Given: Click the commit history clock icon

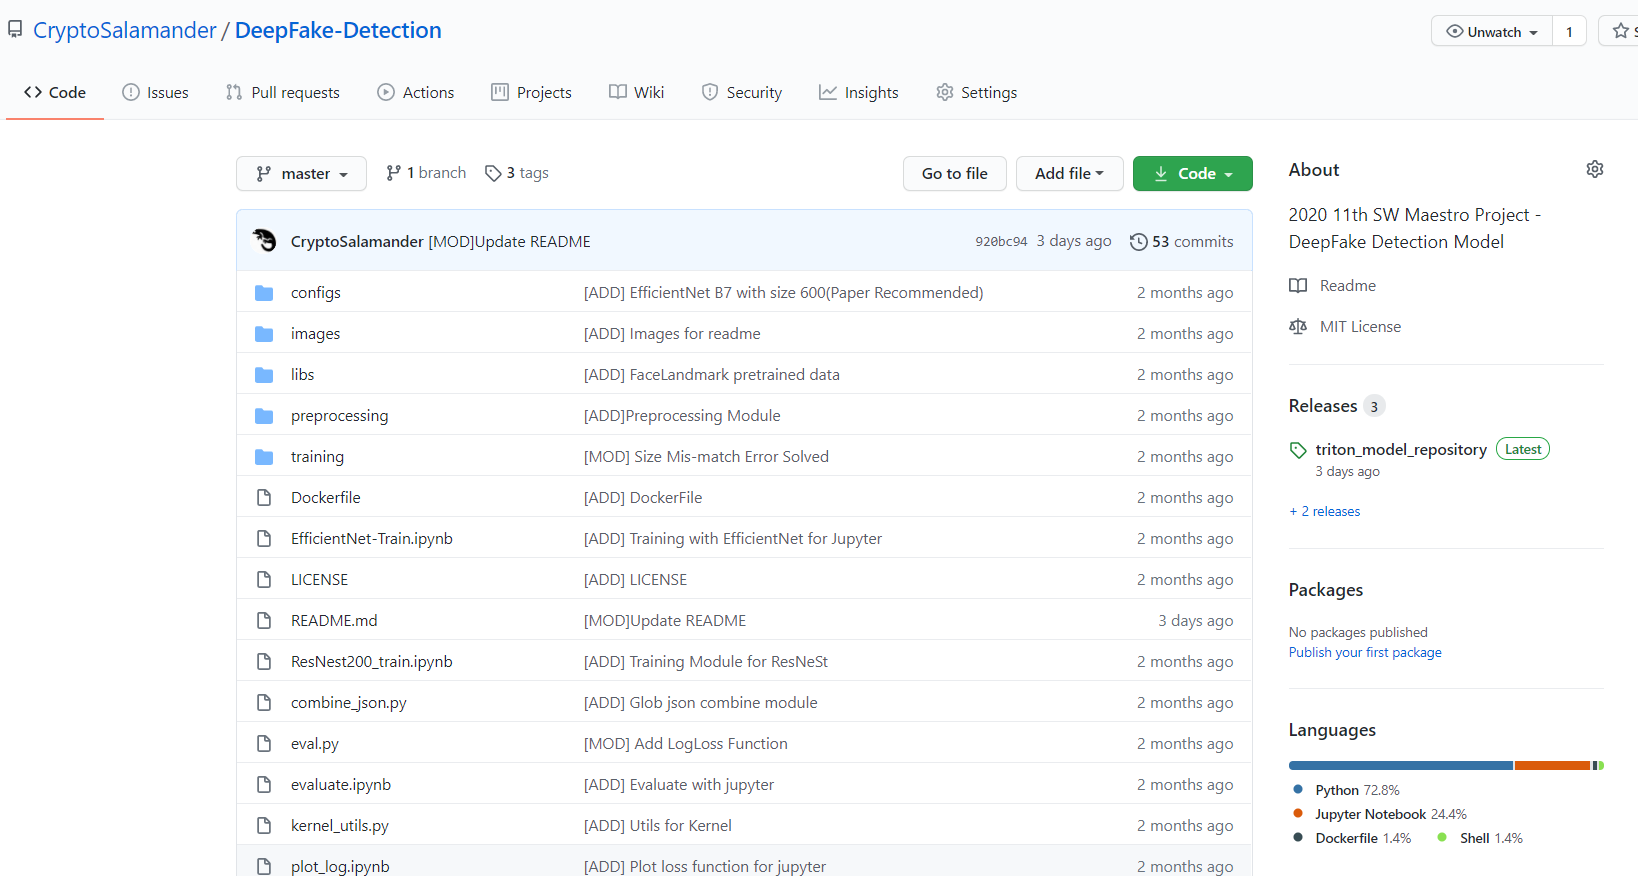Looking at the screenshot, I should tap(1138, 242).
